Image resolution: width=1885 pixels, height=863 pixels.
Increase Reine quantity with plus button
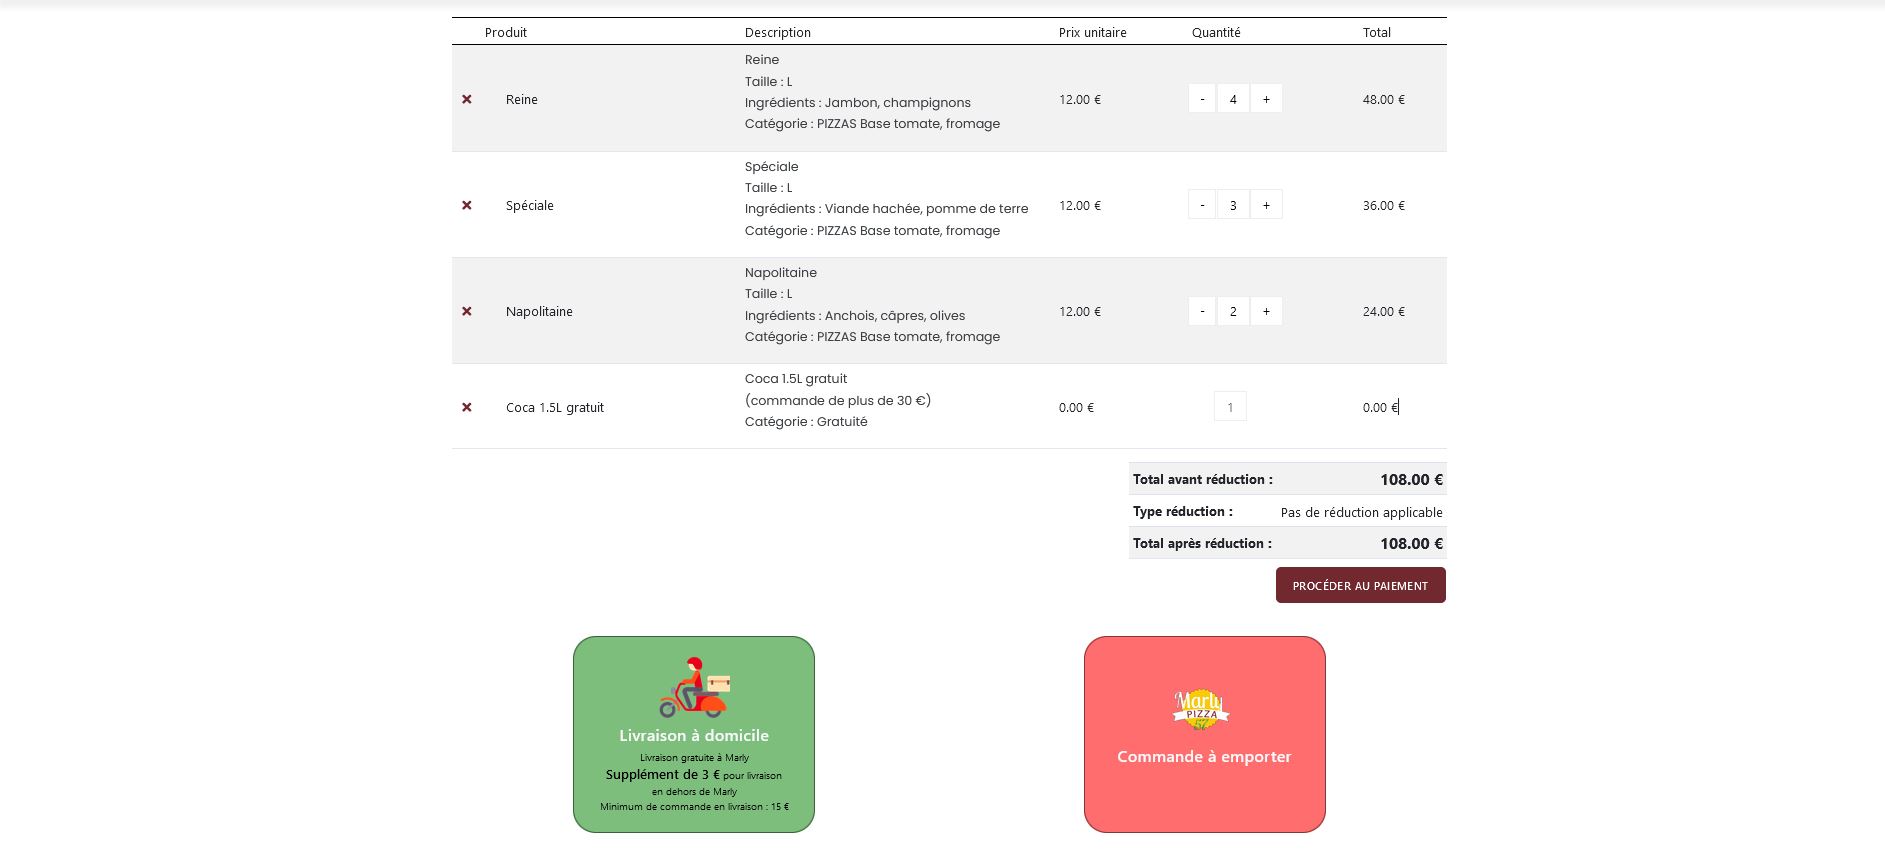pyautogui.click(x=1266, y=99)
